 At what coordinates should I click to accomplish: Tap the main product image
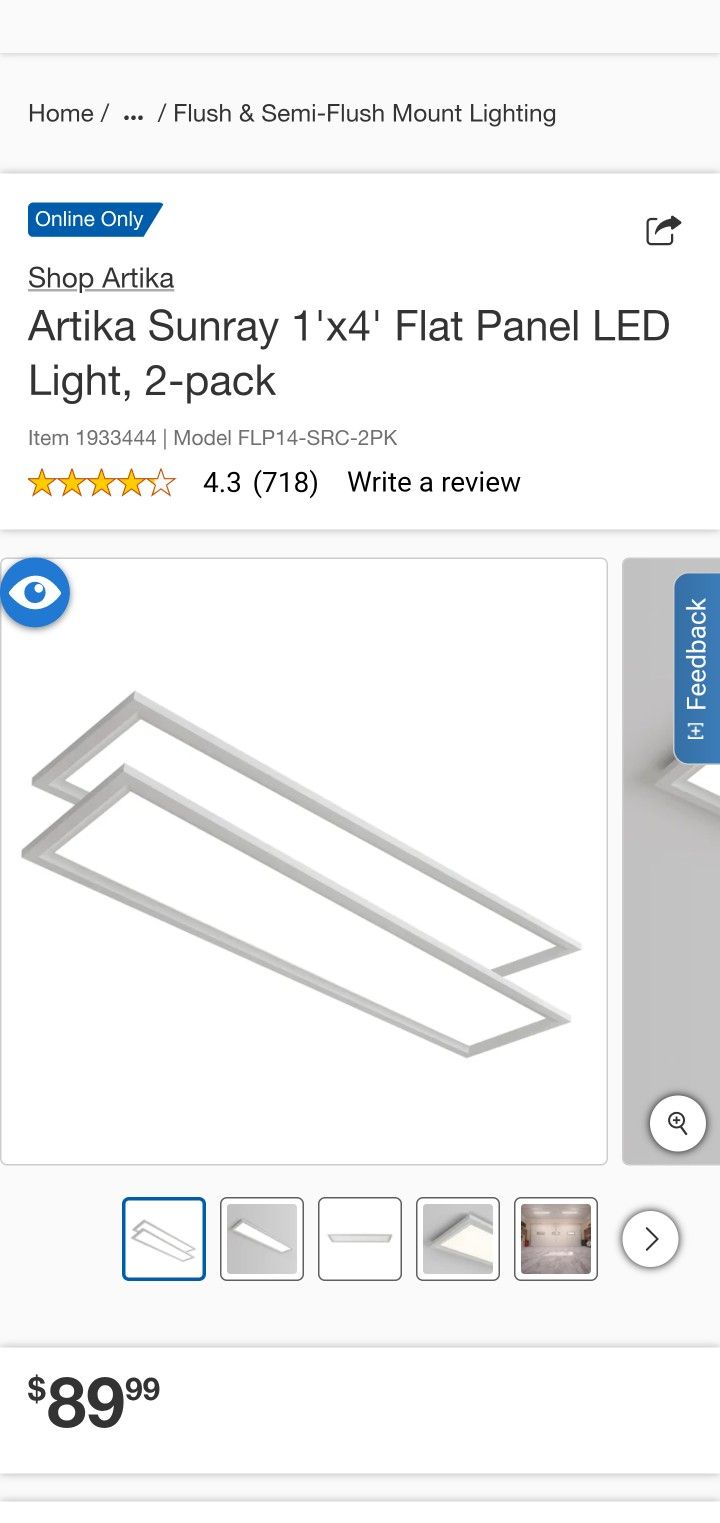tap(304, 861)
